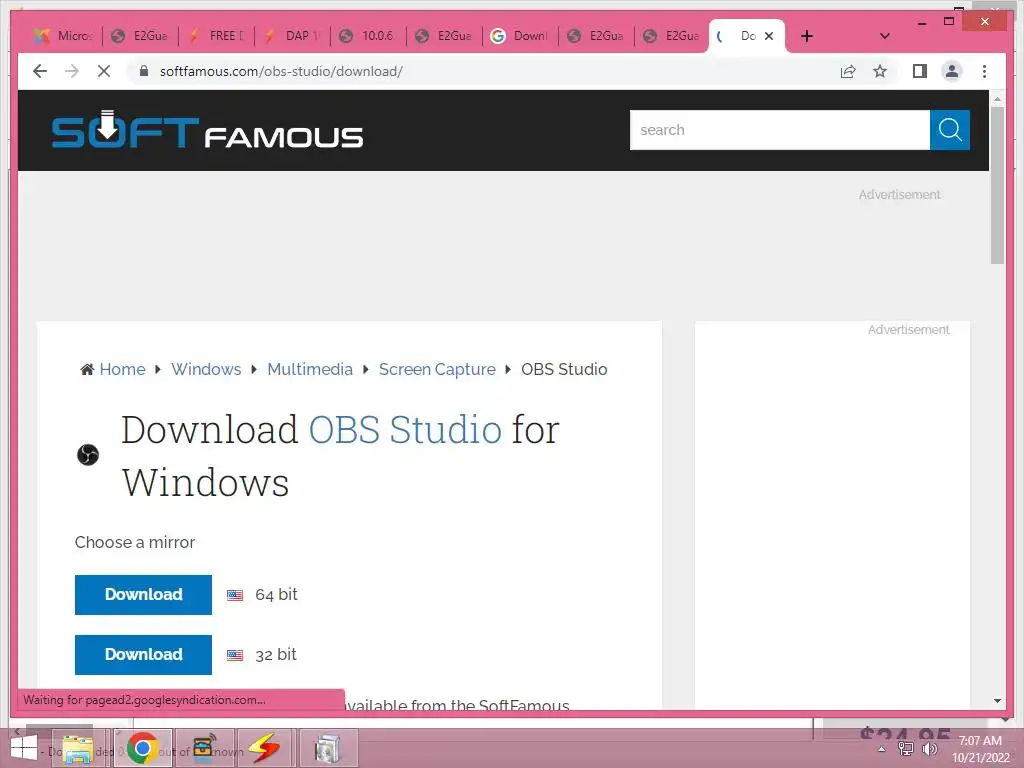Open Chrome profile avatar
The height and width of the screenshot is (768, 1024).
tap(952, 71)
